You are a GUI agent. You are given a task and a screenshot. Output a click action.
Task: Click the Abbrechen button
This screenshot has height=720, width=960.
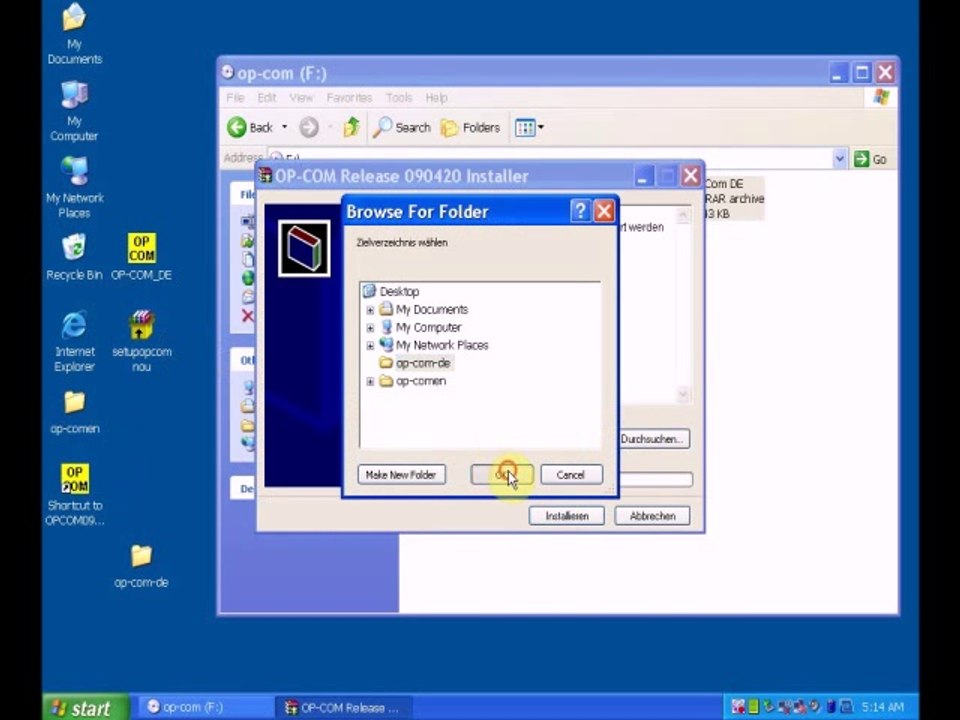(652, 516)
